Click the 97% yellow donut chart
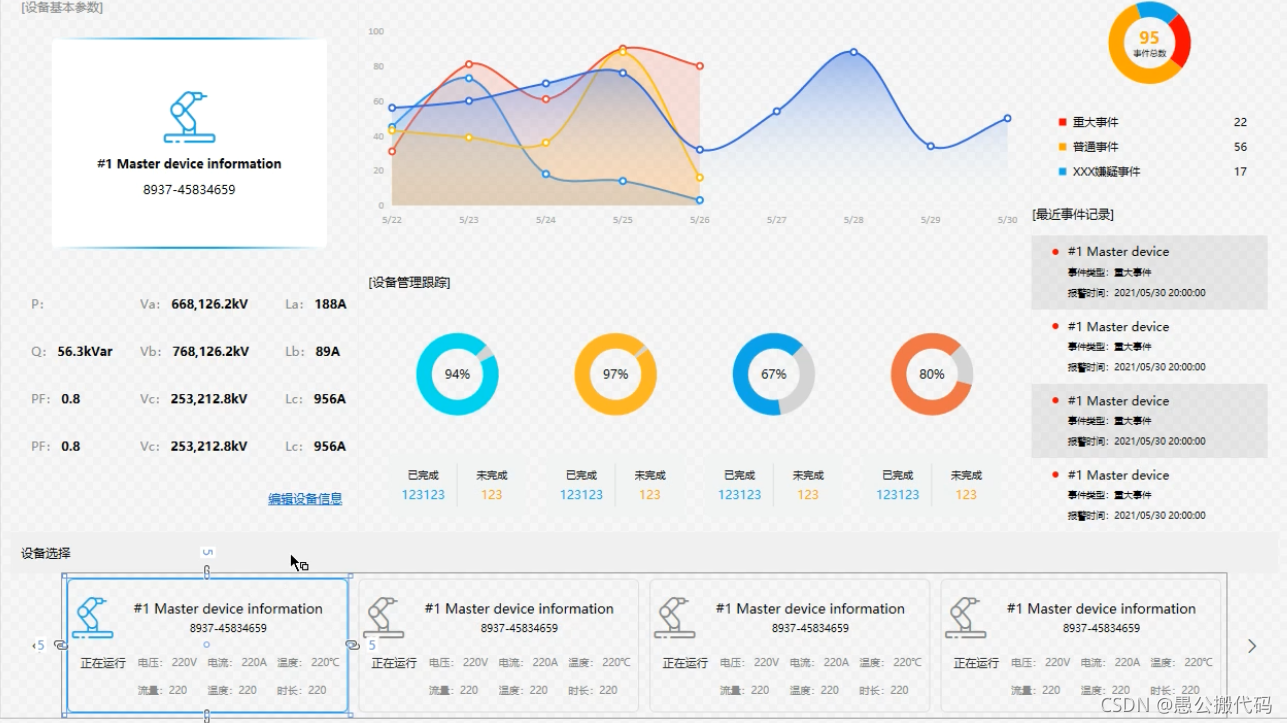 (x=615, y=374)
